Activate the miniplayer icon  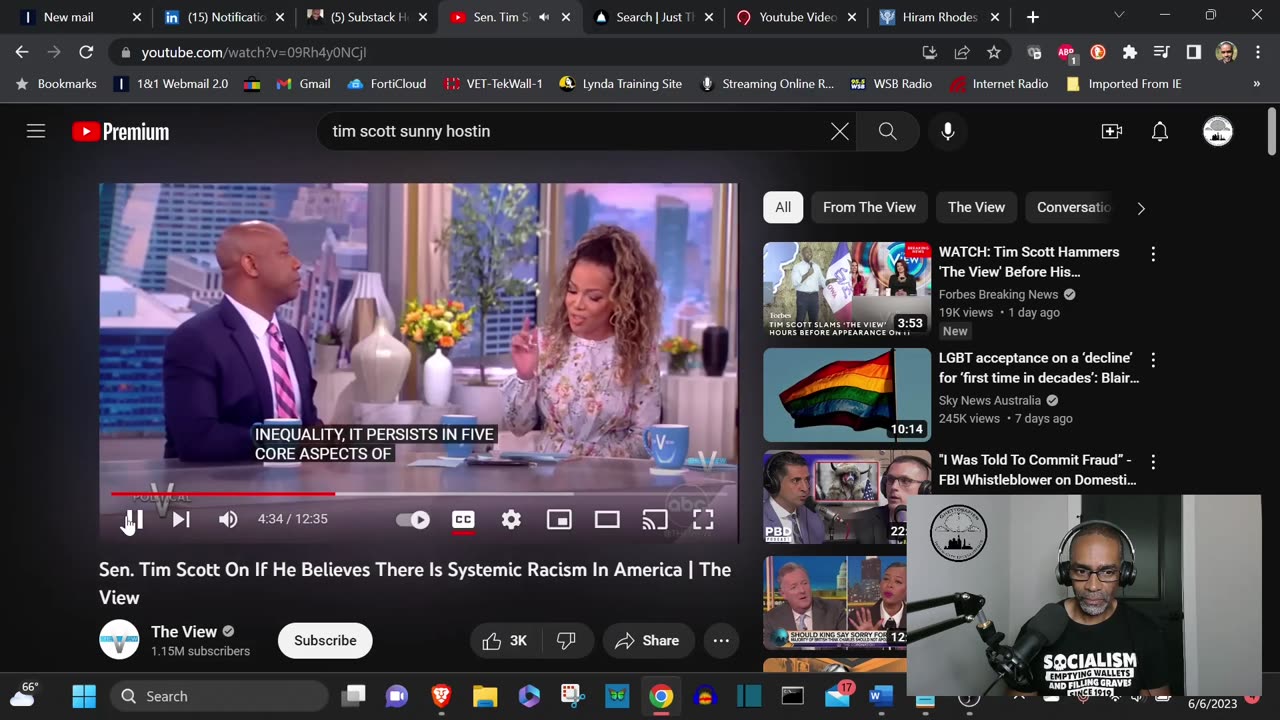coord(559,519)
